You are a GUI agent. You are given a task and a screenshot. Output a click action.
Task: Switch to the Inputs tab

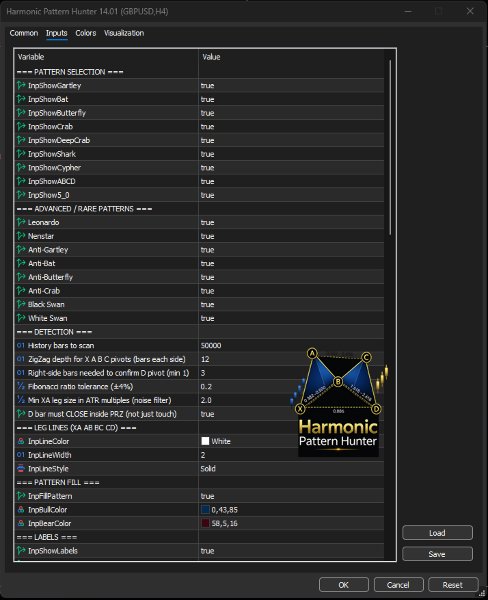(x=57, y=33)
